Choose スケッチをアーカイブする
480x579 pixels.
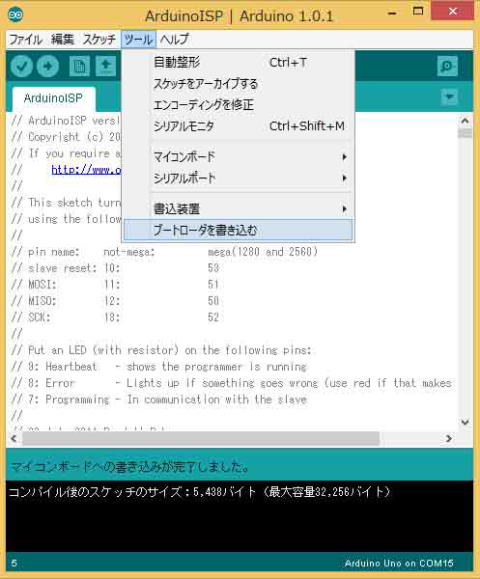(238, 84)
